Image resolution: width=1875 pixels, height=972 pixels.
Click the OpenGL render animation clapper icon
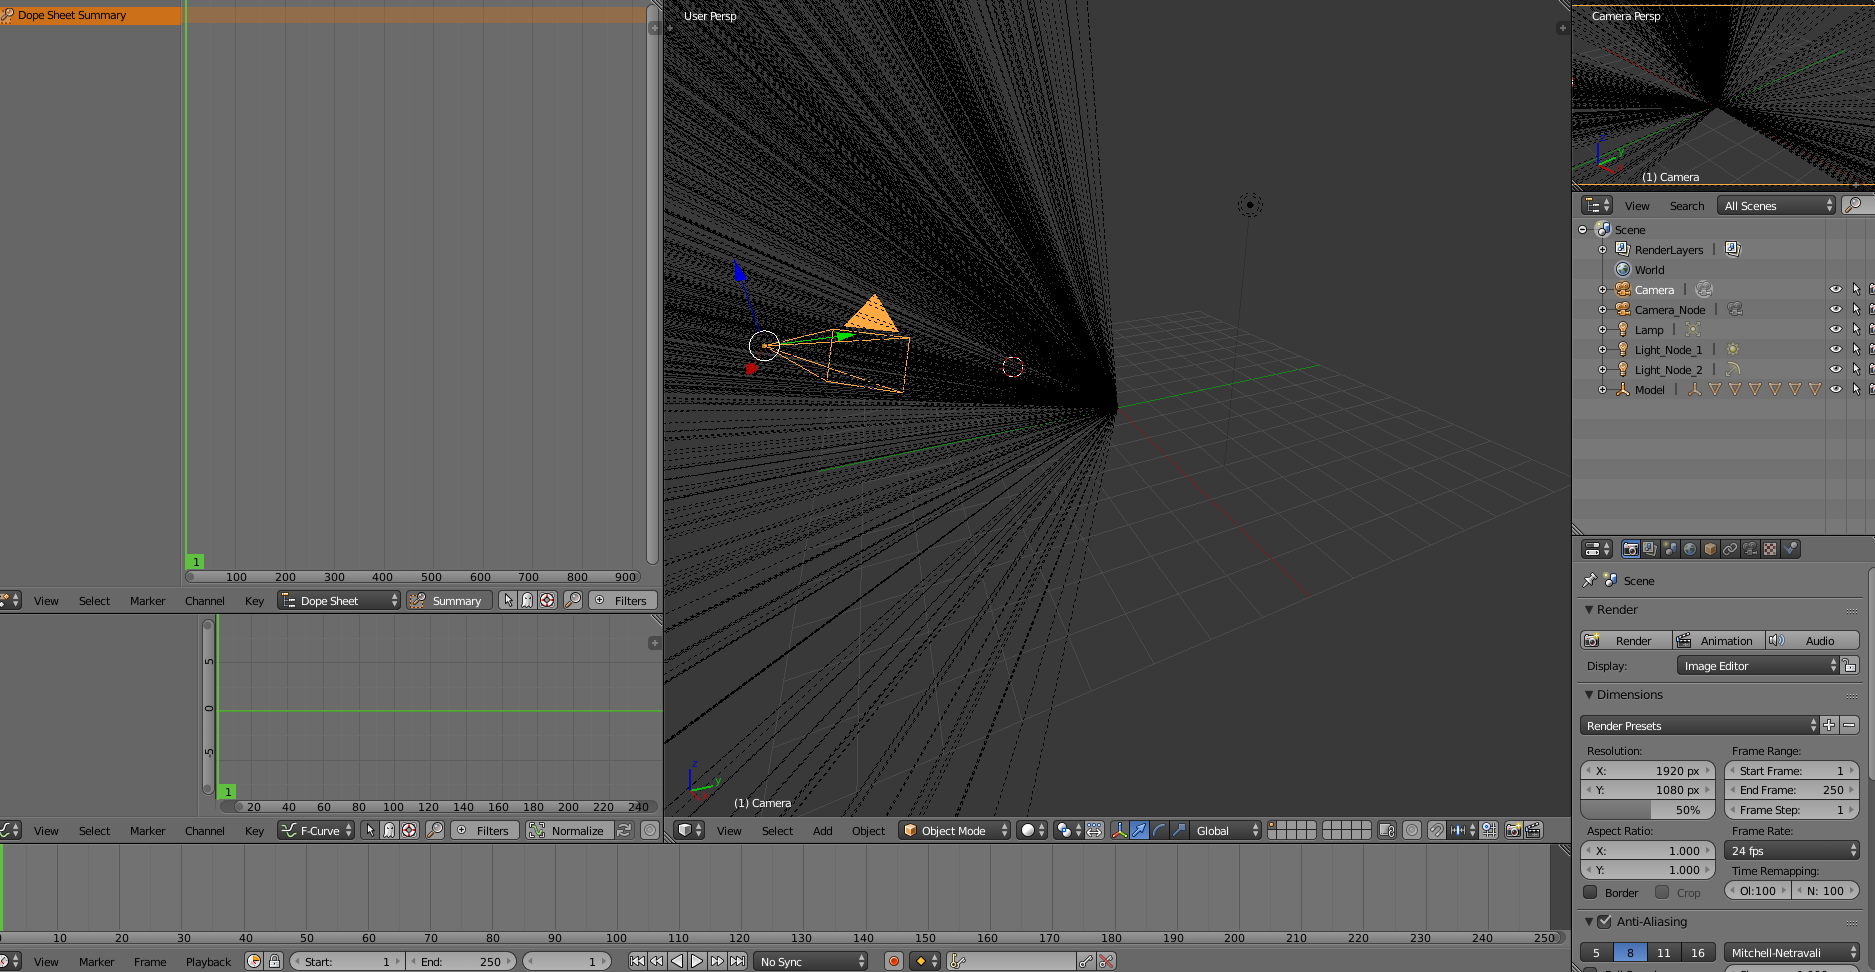point(1533,830)
